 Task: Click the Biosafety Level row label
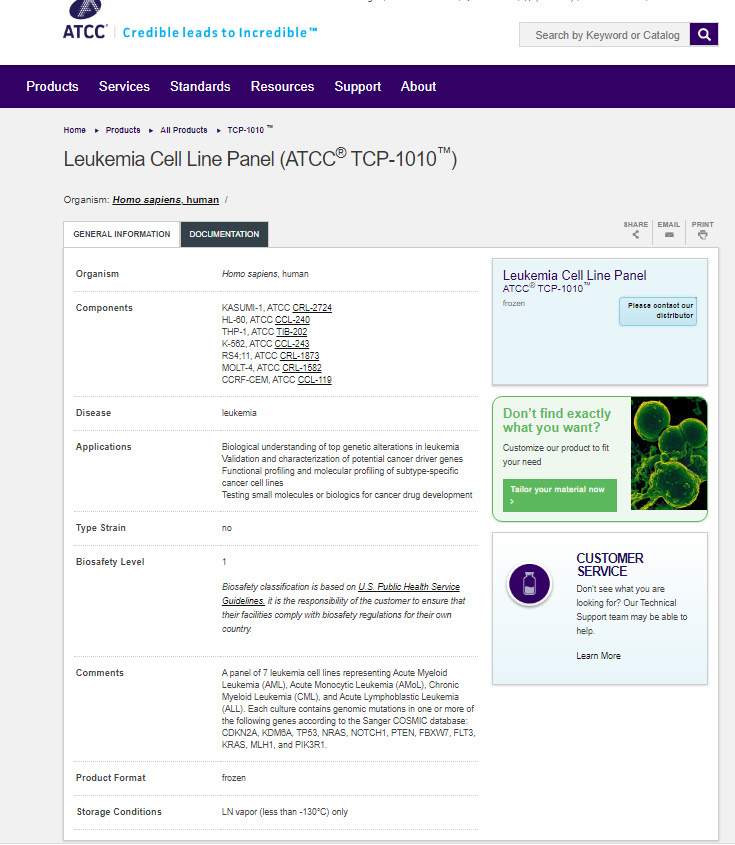[110, 562]
